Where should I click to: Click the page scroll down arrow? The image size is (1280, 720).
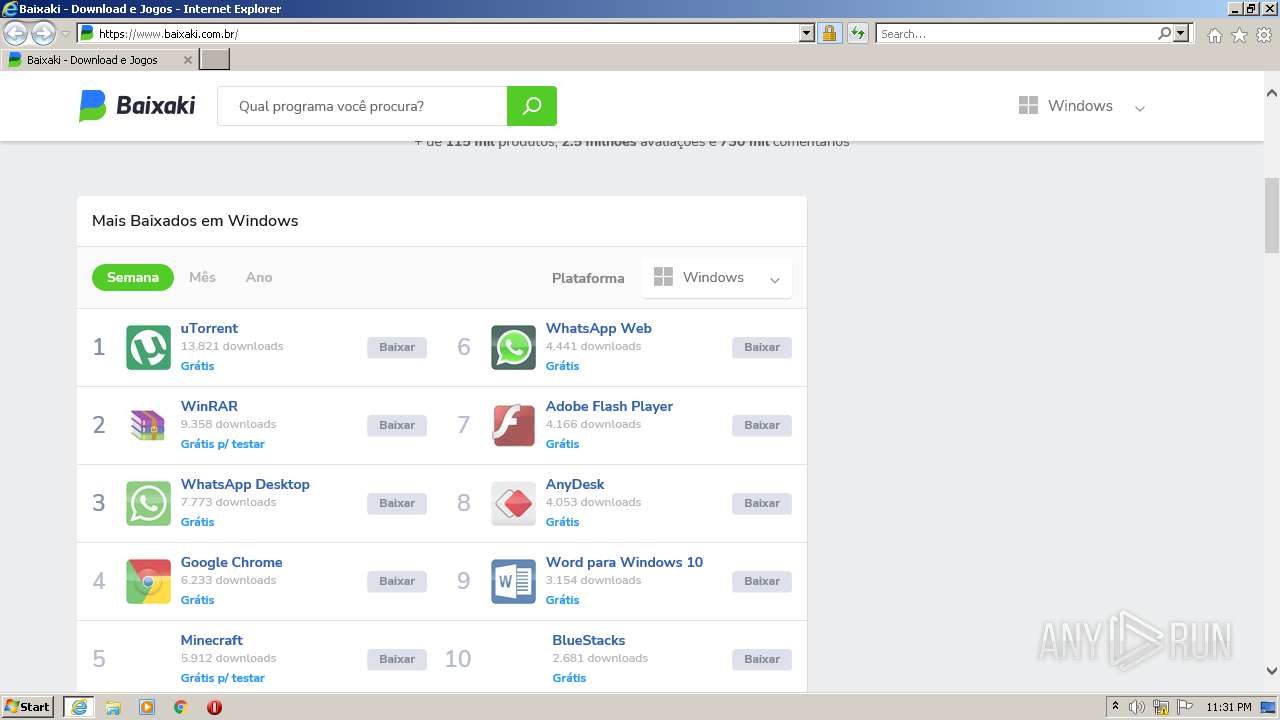tap(1272, 671)
